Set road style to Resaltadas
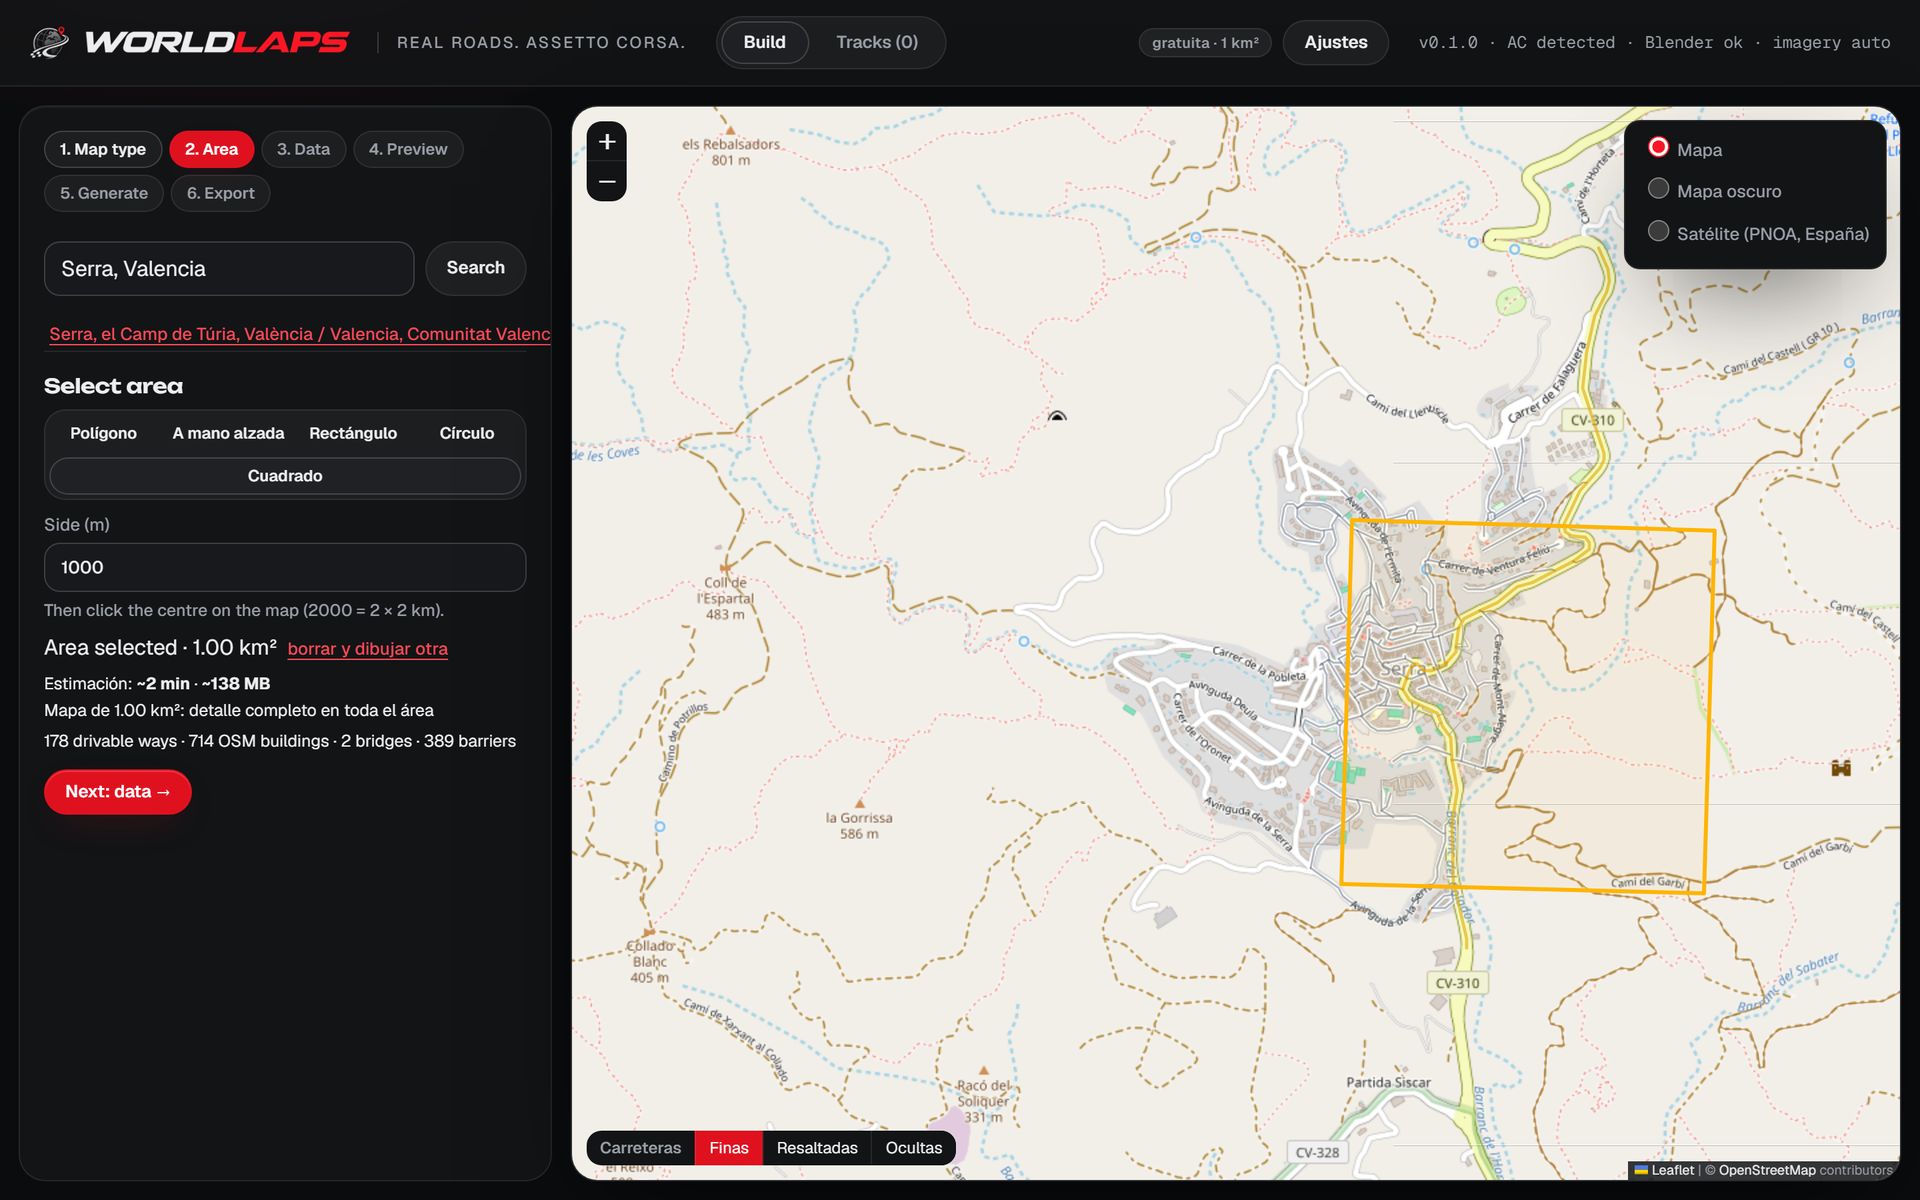The width and height of the screenshot is (1920, 1200). tap(817, 1148)
